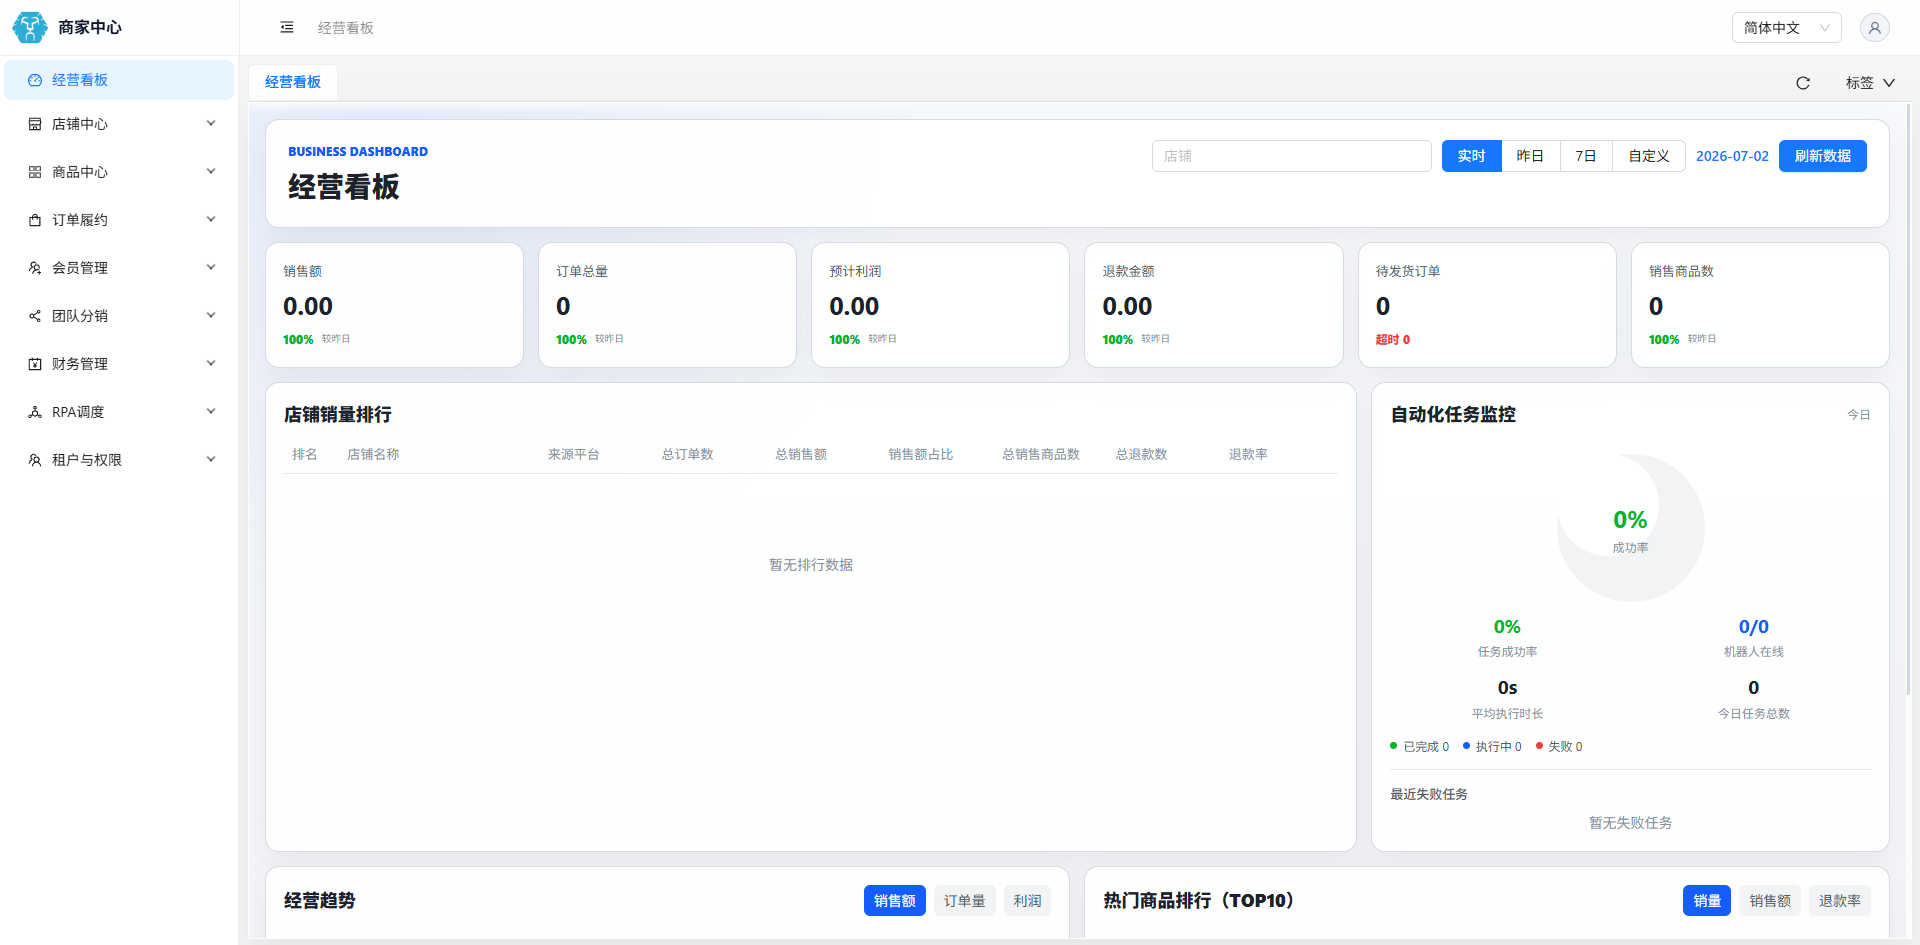
Task: Expand the 标签 dropdown menu
Action: click(1870, 83)
